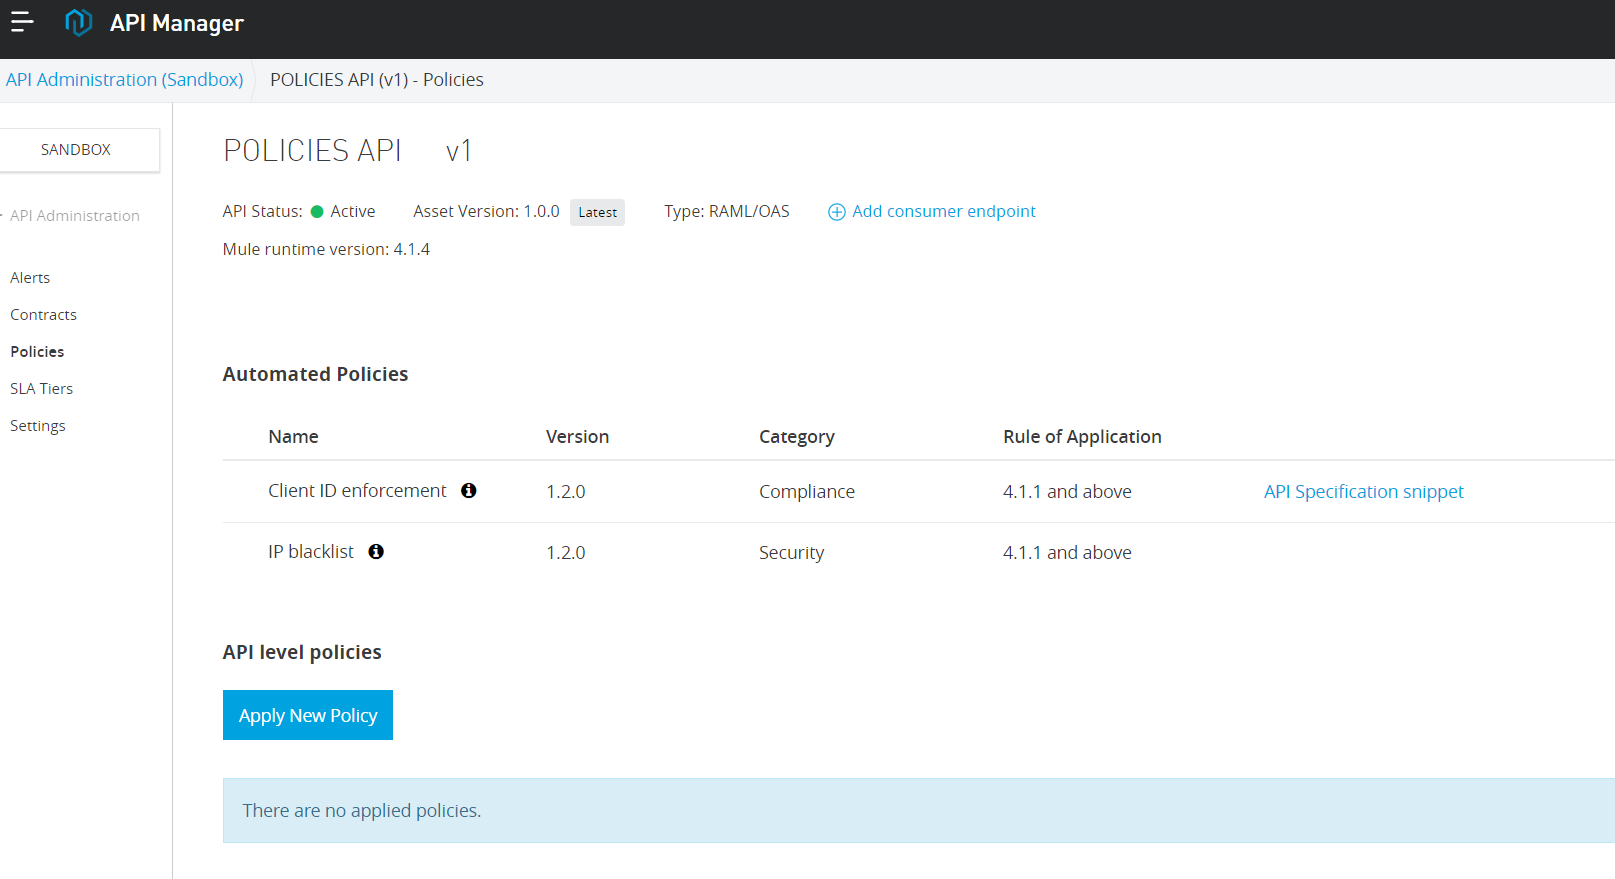The height and width of the screenshot is (879, 1615).
Task: Click the plus icon for adding consumer endpoint
Action: click(x=836, y=212)
